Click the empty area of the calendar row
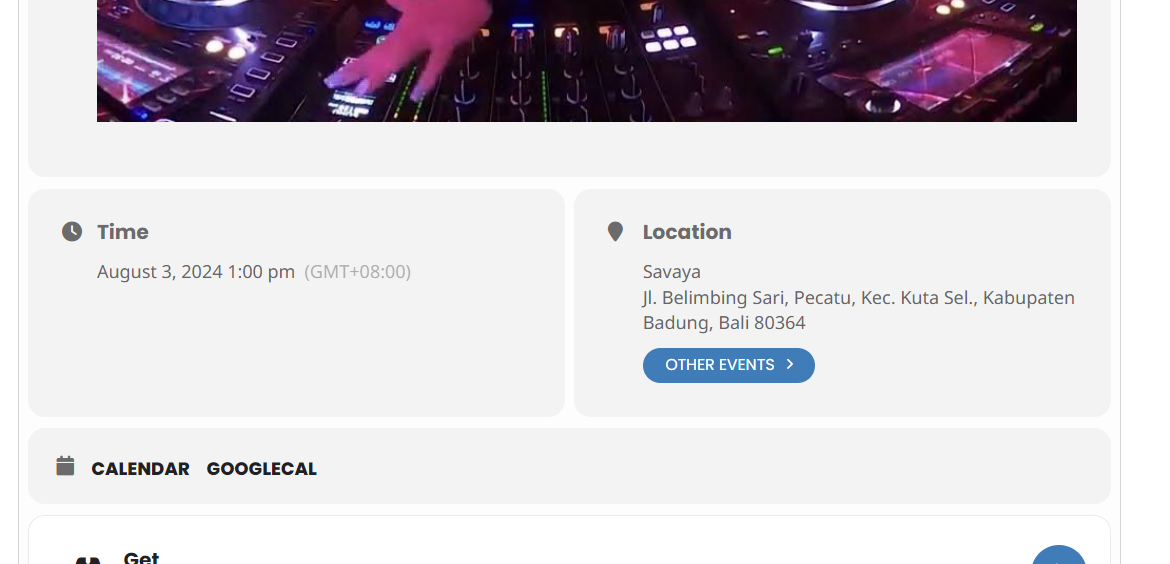The height and width of the screenshot is (564, 1170). tap(709, 466)
